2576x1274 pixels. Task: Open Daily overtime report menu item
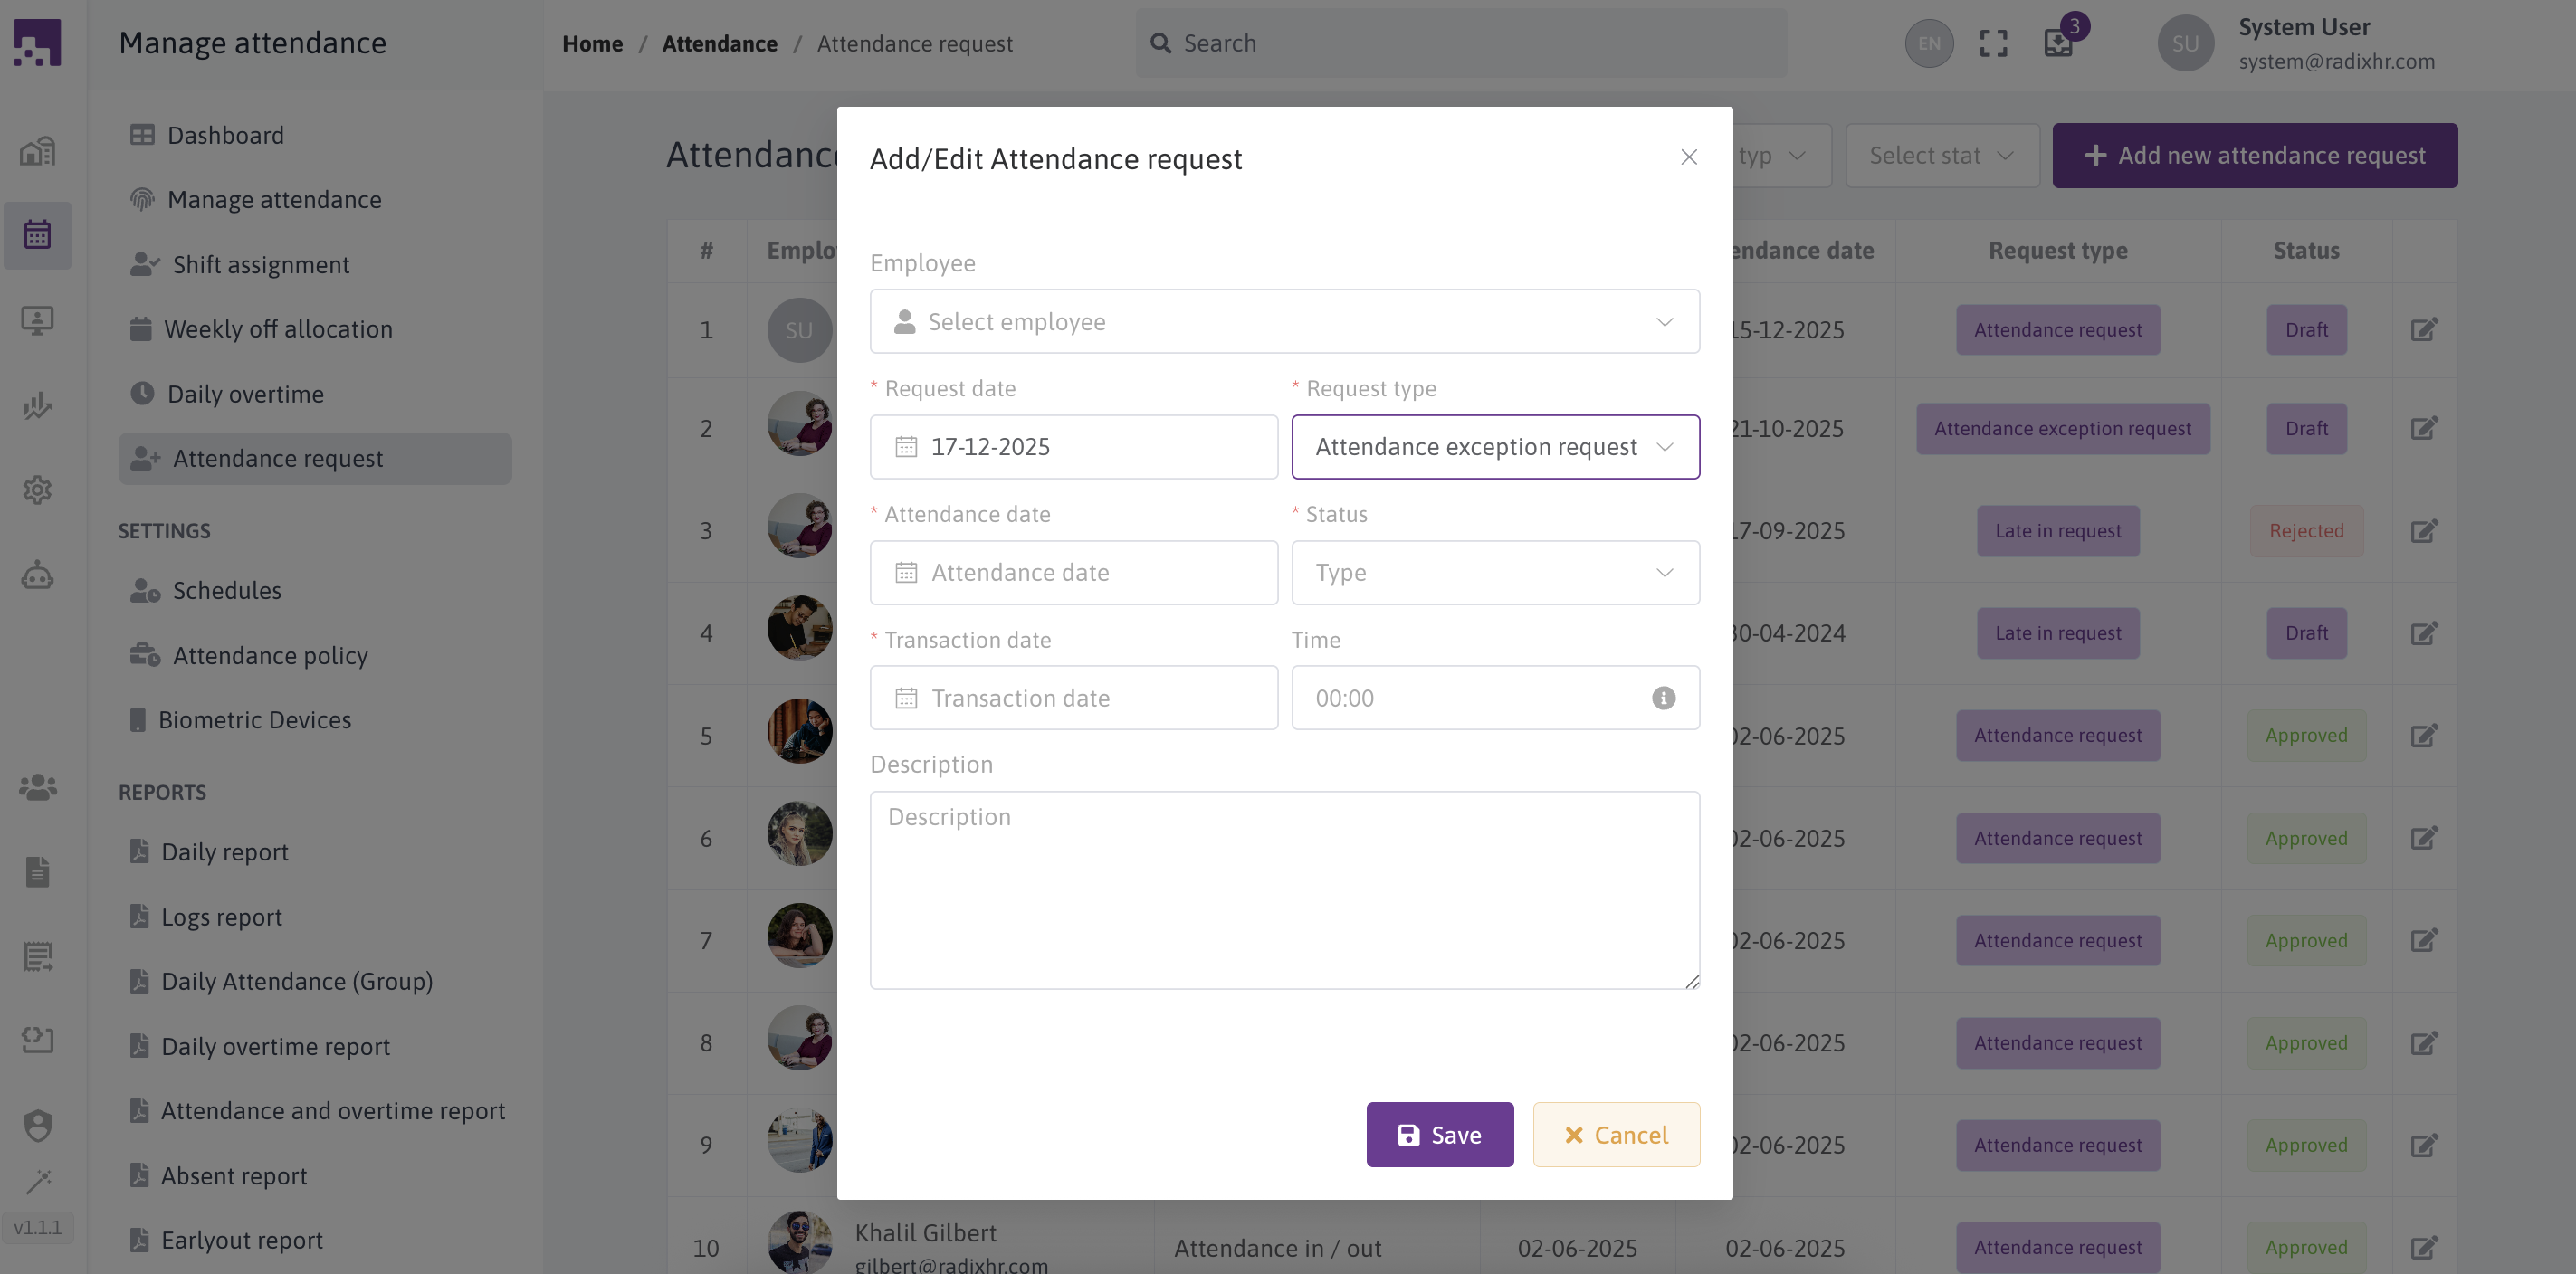275,1047
